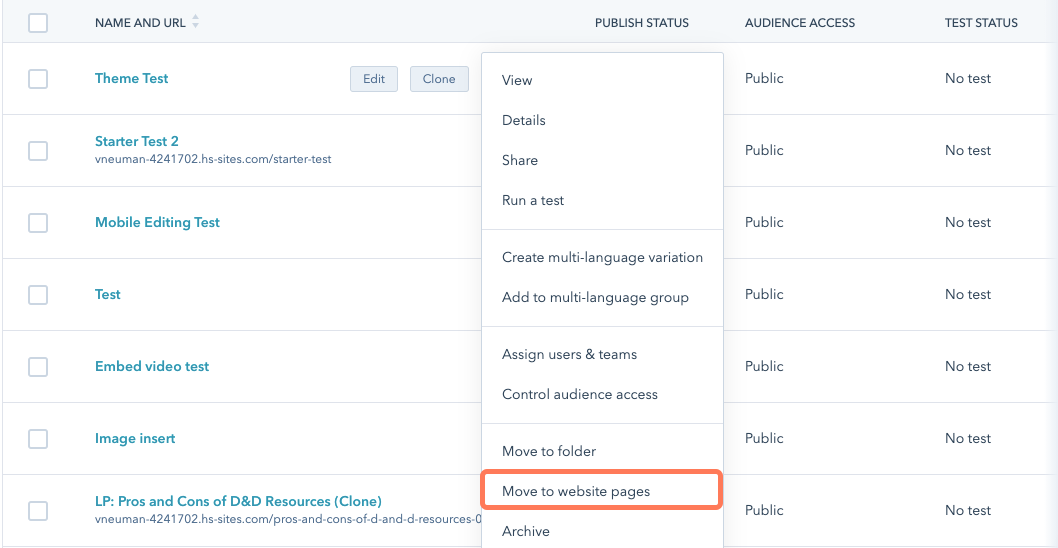The width and height of the screenshot is (1058, 548).
Task: Click Control audience access menu item
Action: point(580,394)
